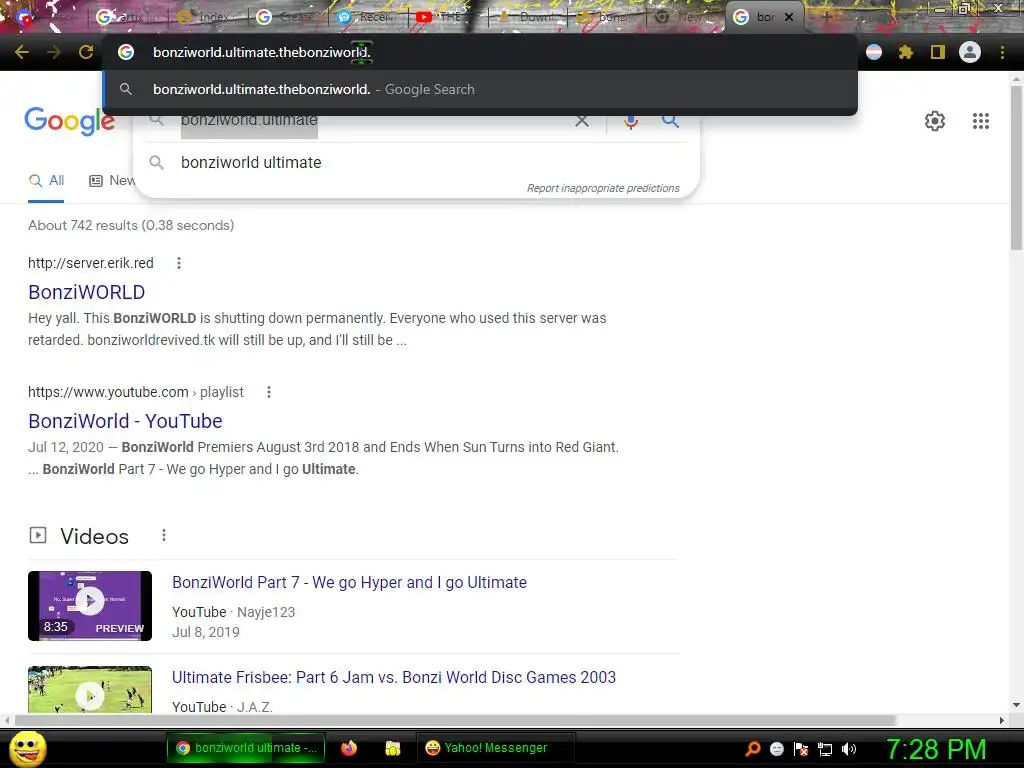Click the http://server.erik.red URL text
1024x768 pixels.
point(91,263)
